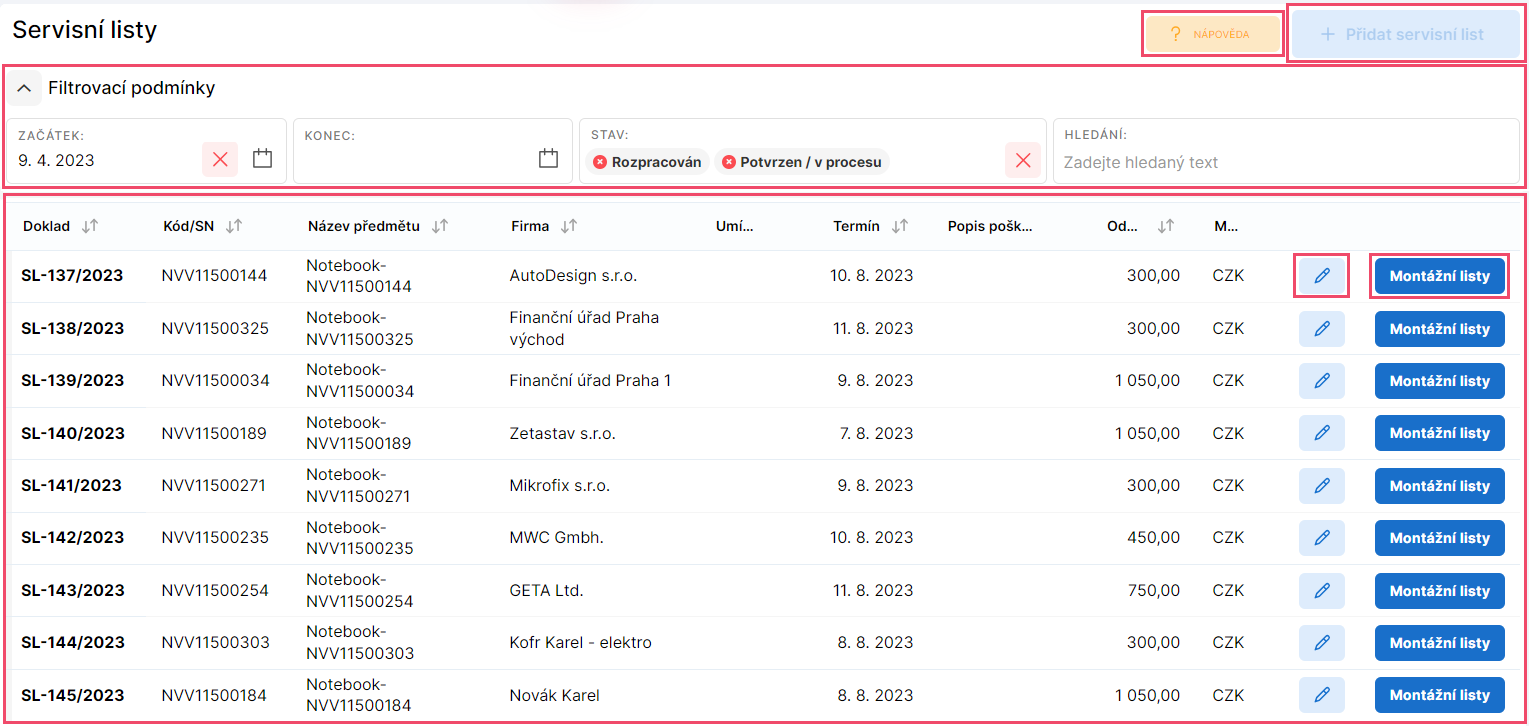
Task: Open Montážní listy for SL-137/2023
Action: pos(1440,276)
